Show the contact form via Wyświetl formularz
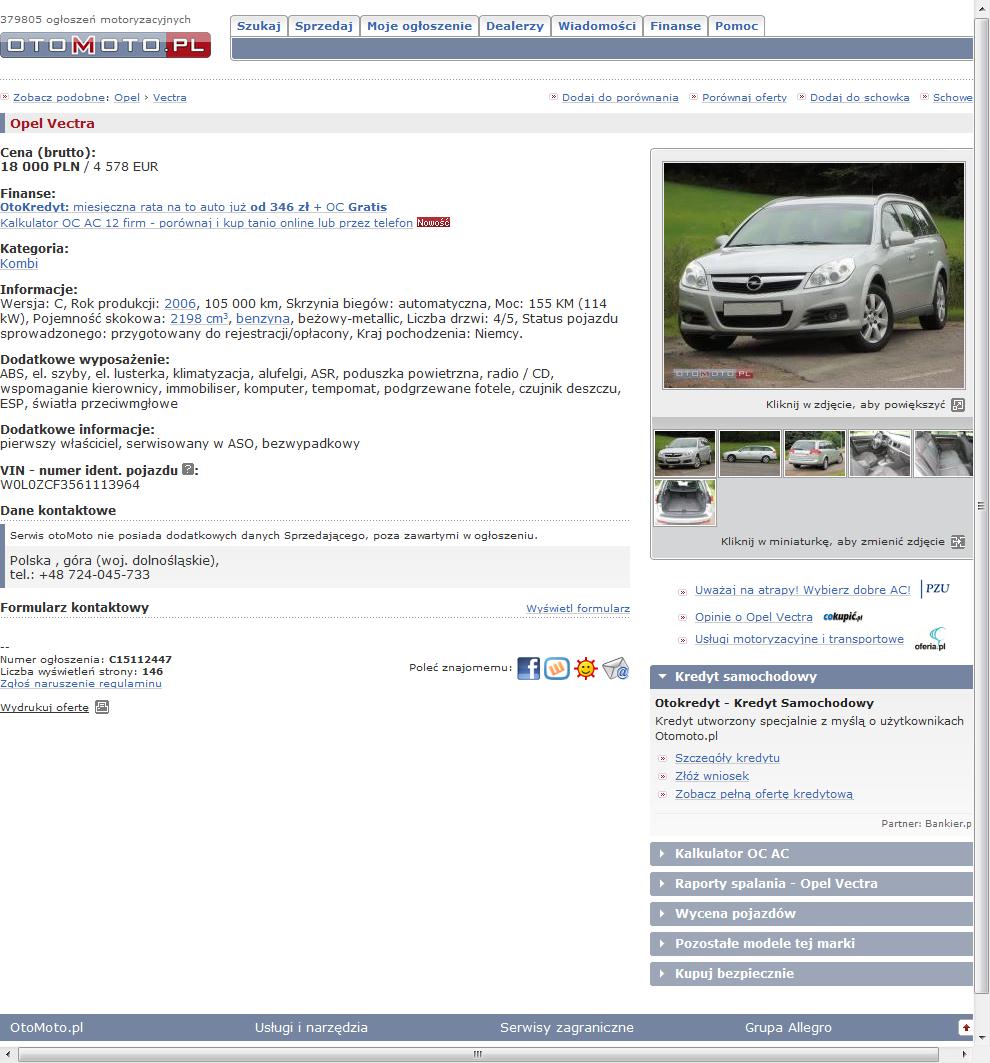The image size is (990, 1063). coord(578,609)
